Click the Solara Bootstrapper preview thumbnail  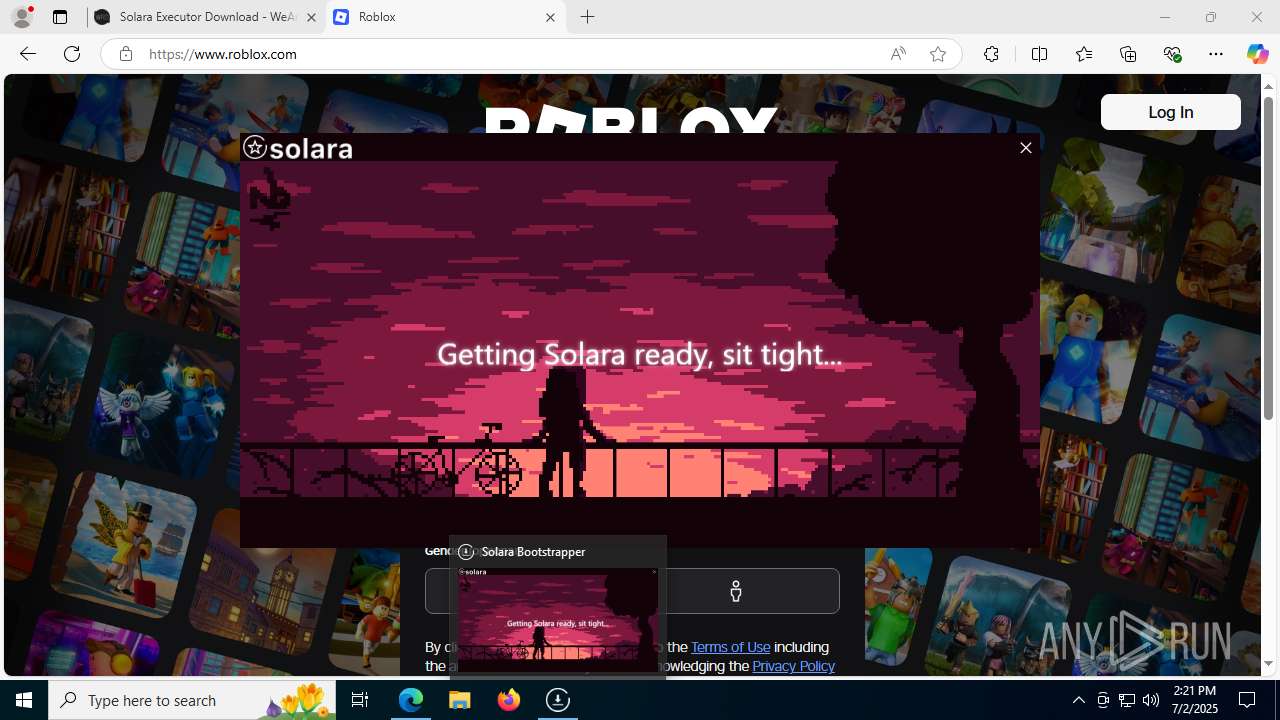[558, 620]
